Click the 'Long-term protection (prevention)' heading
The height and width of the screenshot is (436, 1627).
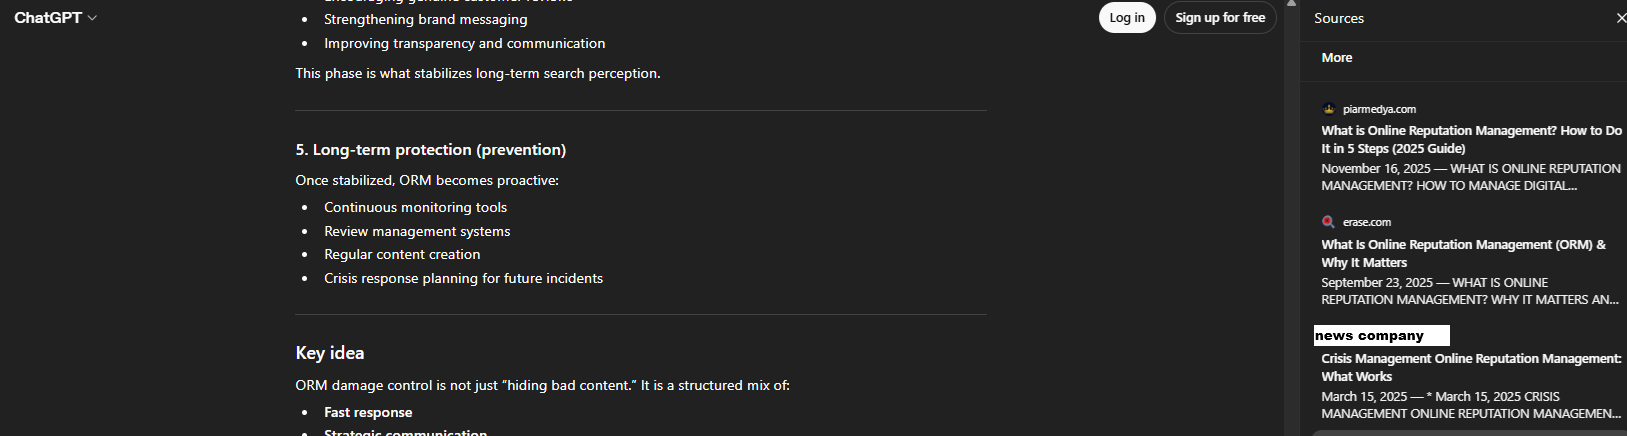[x=430, y=150]
